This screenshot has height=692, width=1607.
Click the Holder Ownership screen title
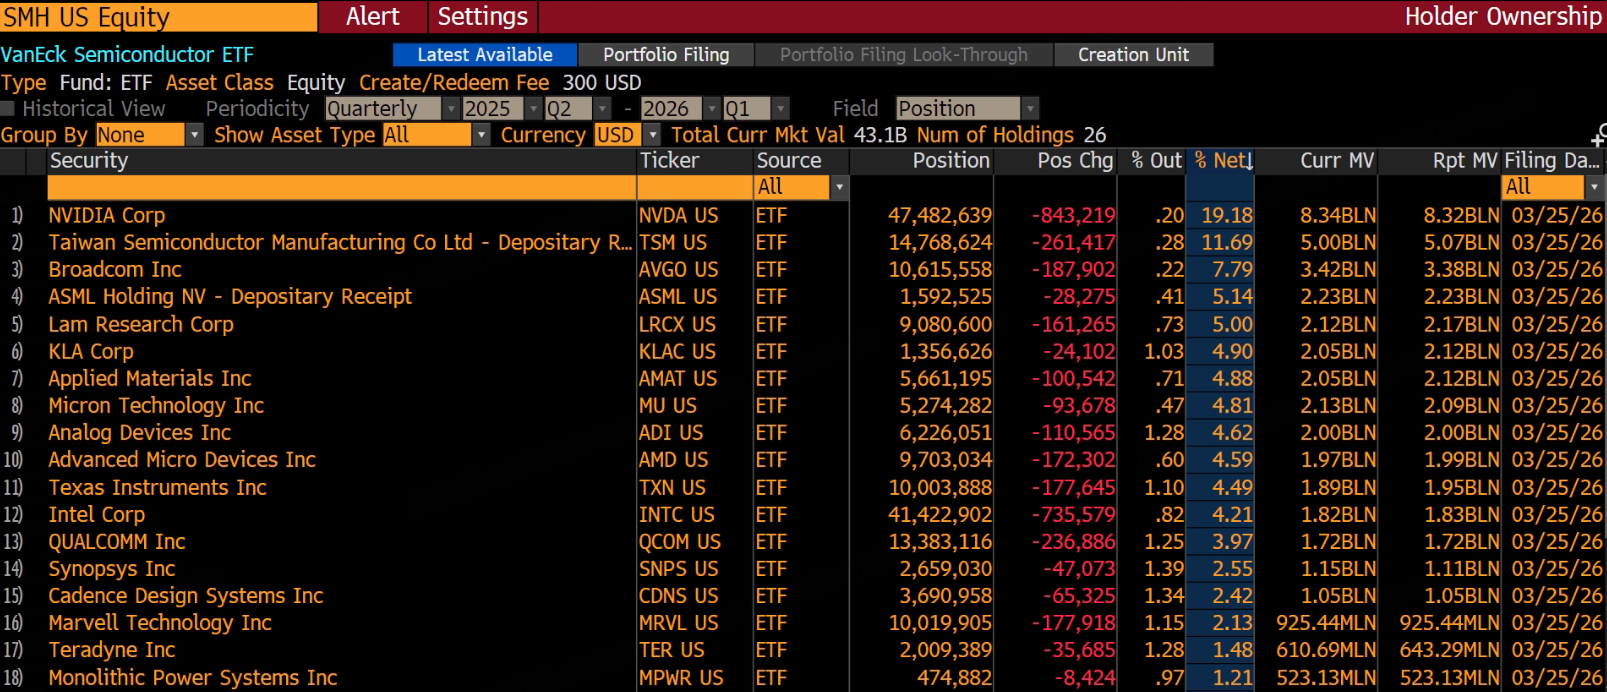1503,17
